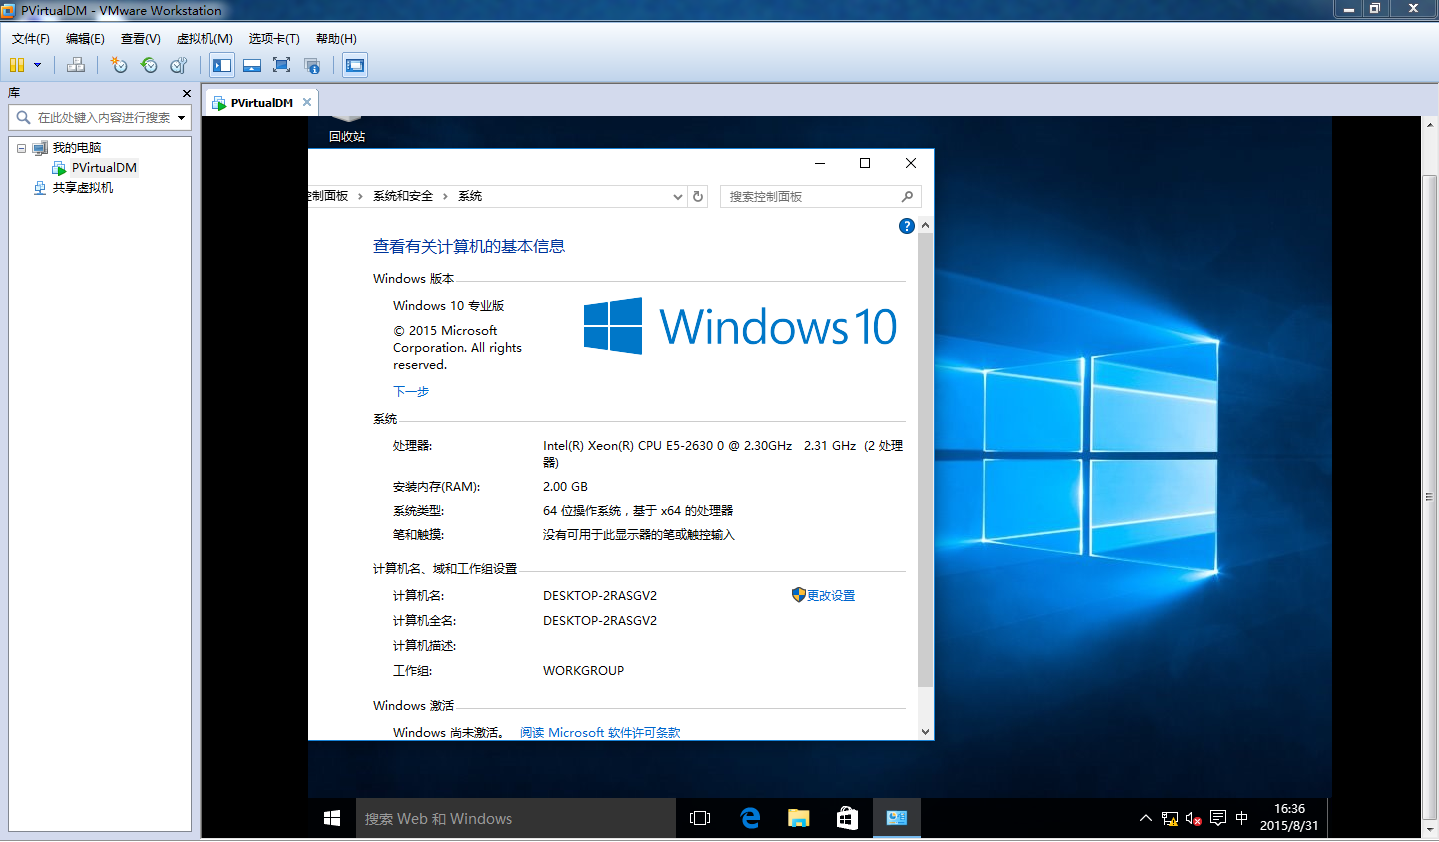Screen dimensions: 1439x842
Task: Open the 帮助(H) menu
Action: (336, 39)
